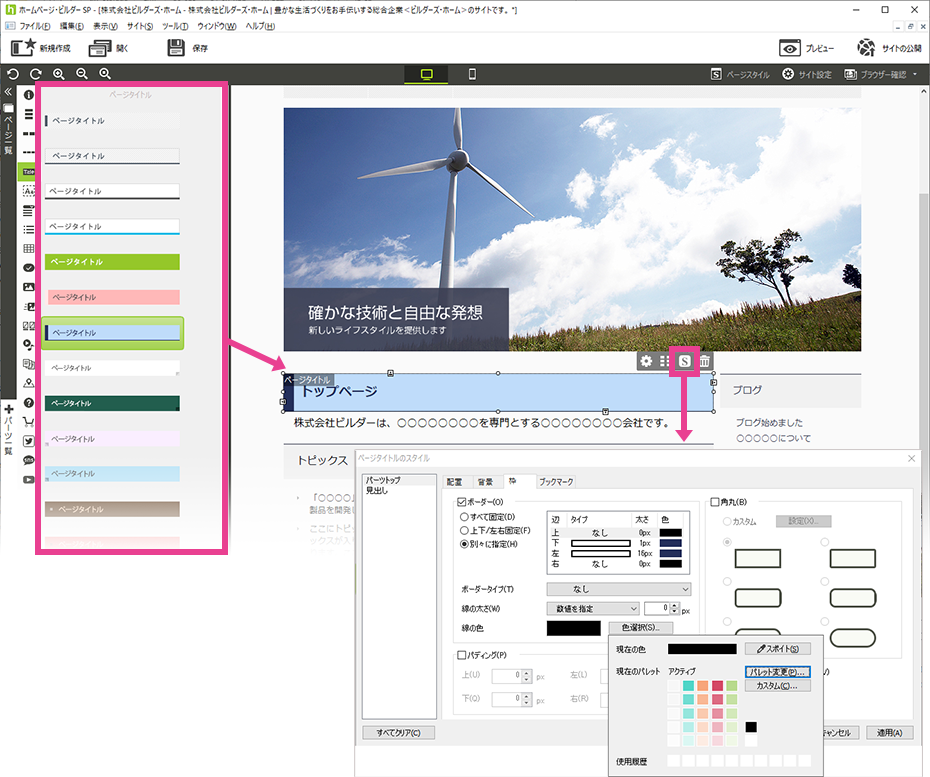Select すべて固定(D) radio button
Viewport: 930px width, 777px height.
point(464,517)
